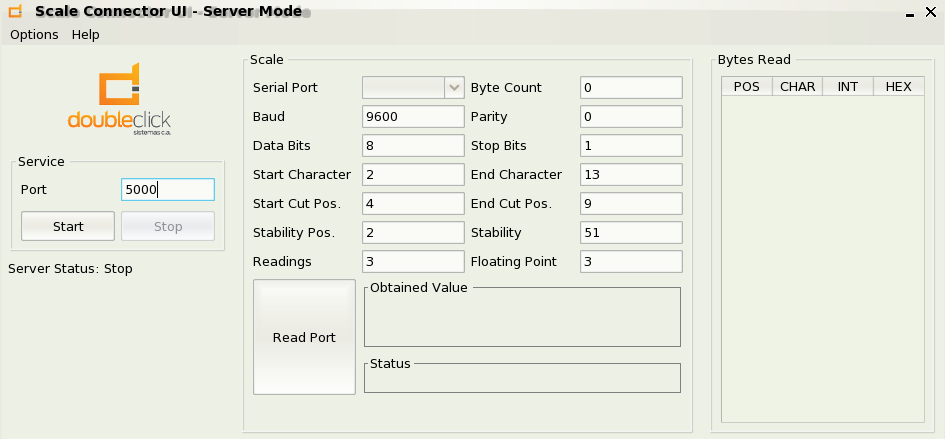
Task: Click into the Parity field
Action: click(630, 117)
